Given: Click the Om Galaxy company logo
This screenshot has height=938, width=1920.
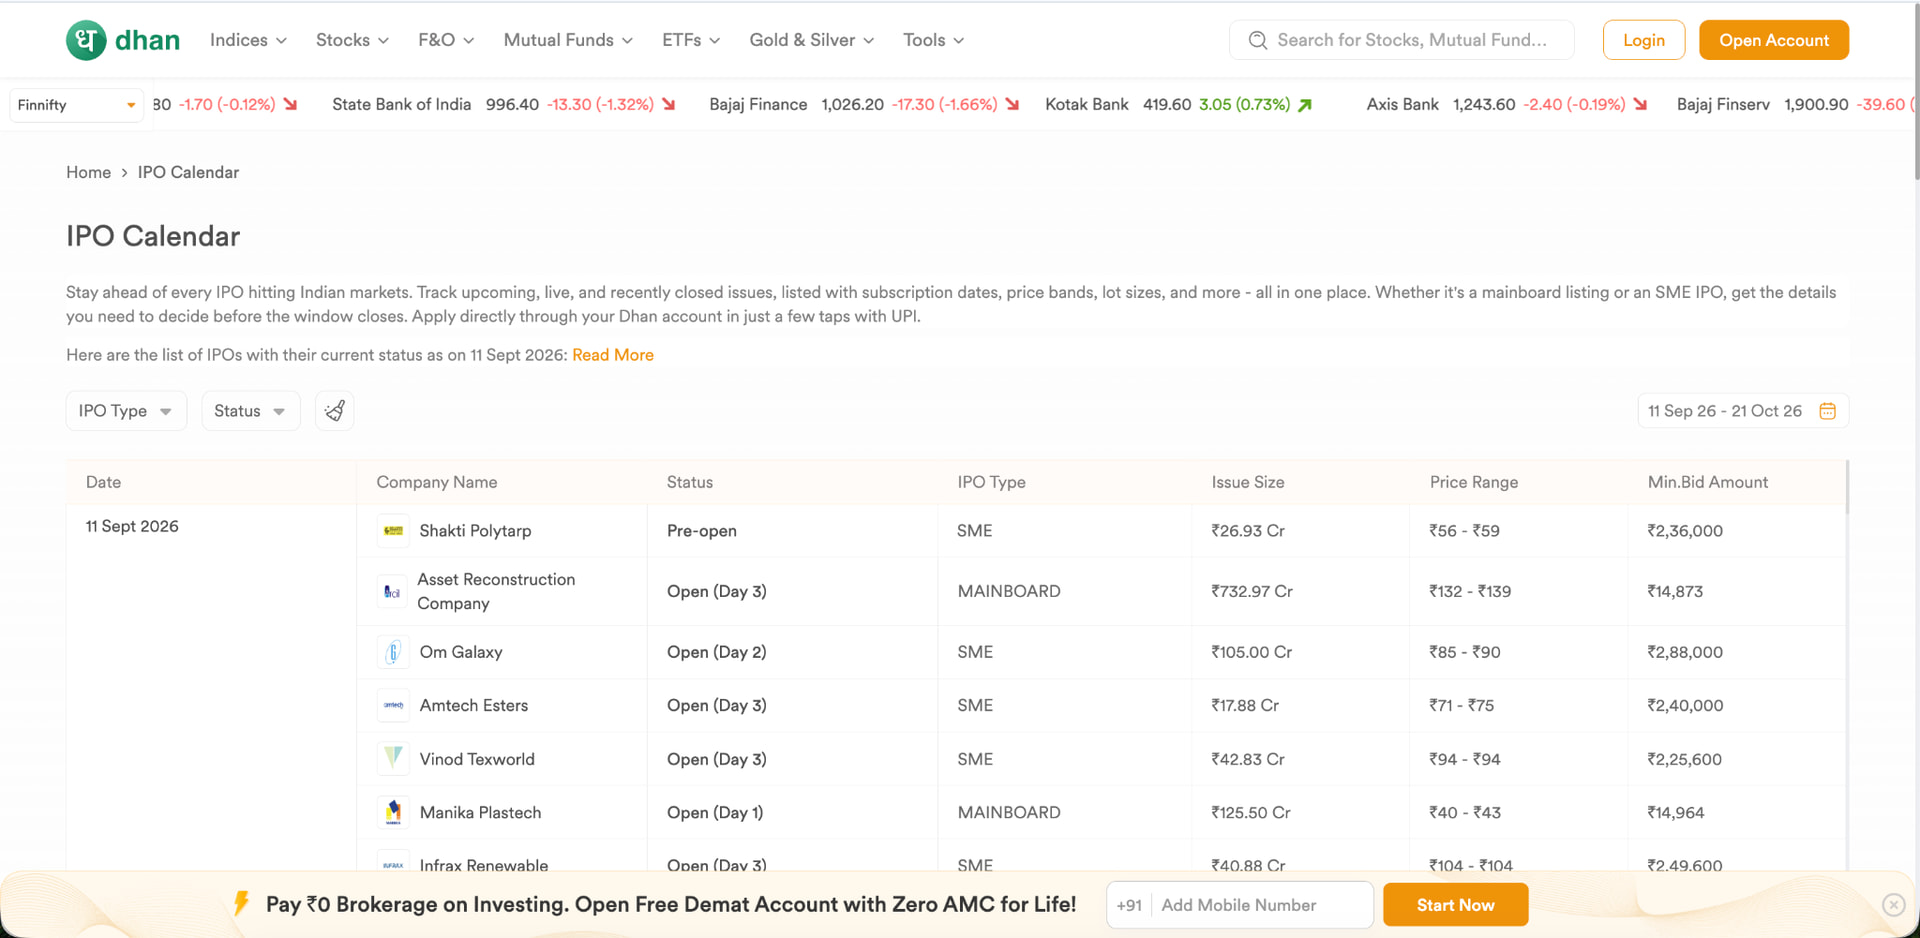Looking at the screenshot, I should coord(393,652).
